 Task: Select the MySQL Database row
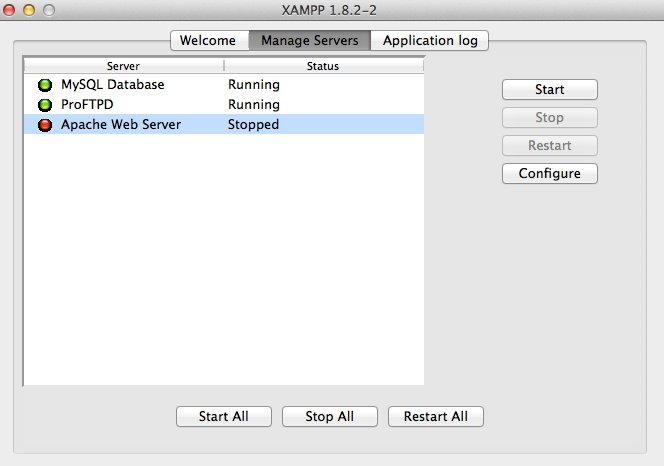224,85
